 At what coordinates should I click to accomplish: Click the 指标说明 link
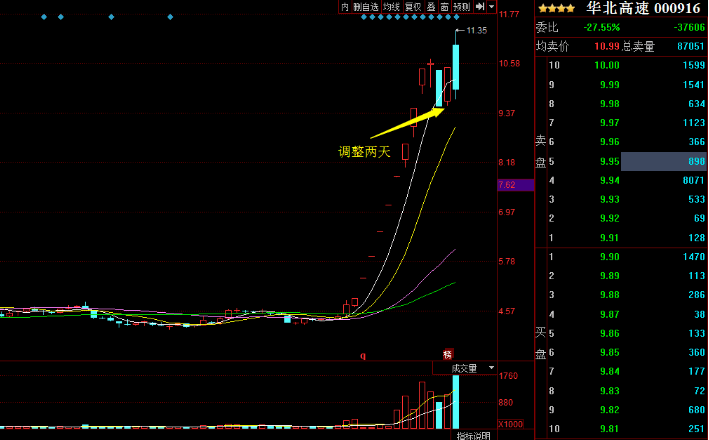click(474, 435)
